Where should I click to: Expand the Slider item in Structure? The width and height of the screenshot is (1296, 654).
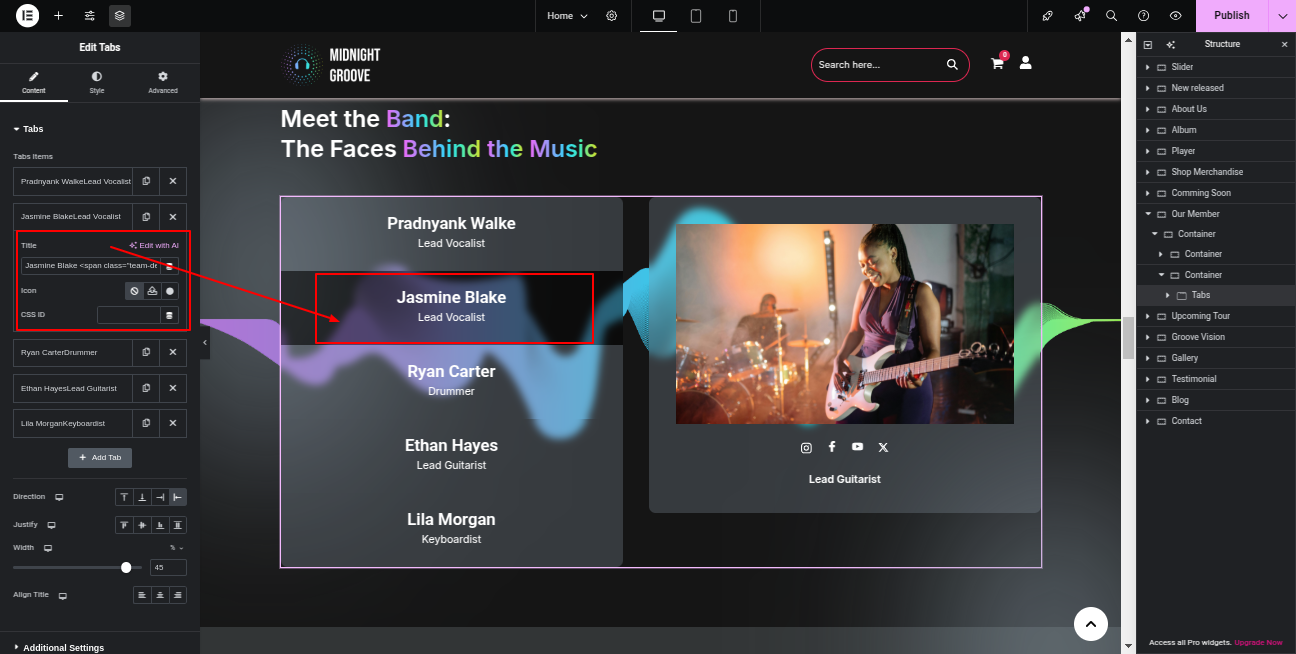click(x=1148, y=67)
